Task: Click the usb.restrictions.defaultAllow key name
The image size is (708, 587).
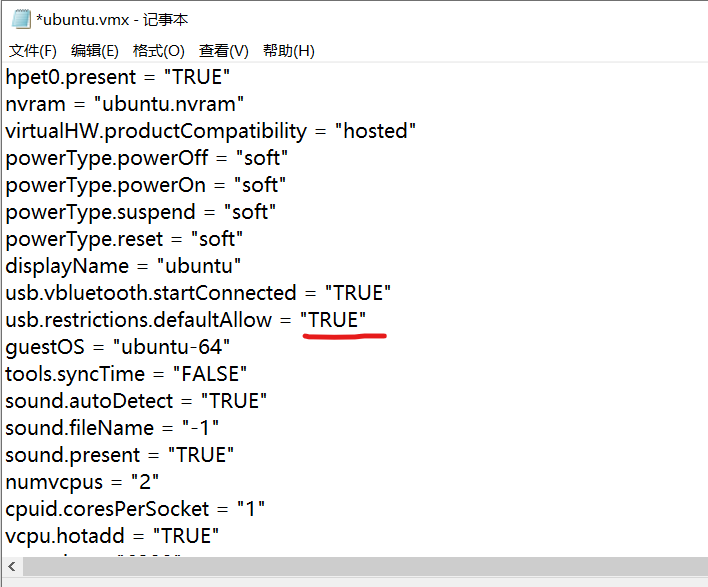Action: (x=139, y=320)
